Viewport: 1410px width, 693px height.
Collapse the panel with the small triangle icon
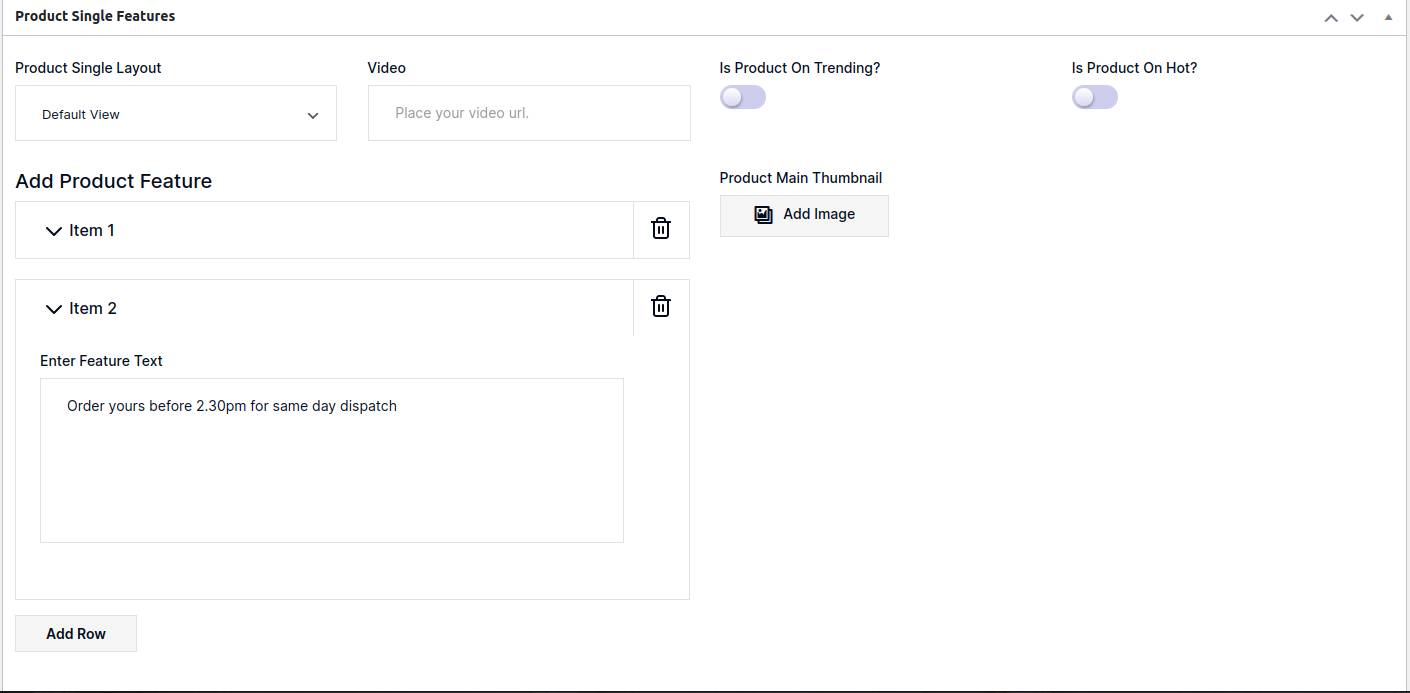(x=1388, y=17)
